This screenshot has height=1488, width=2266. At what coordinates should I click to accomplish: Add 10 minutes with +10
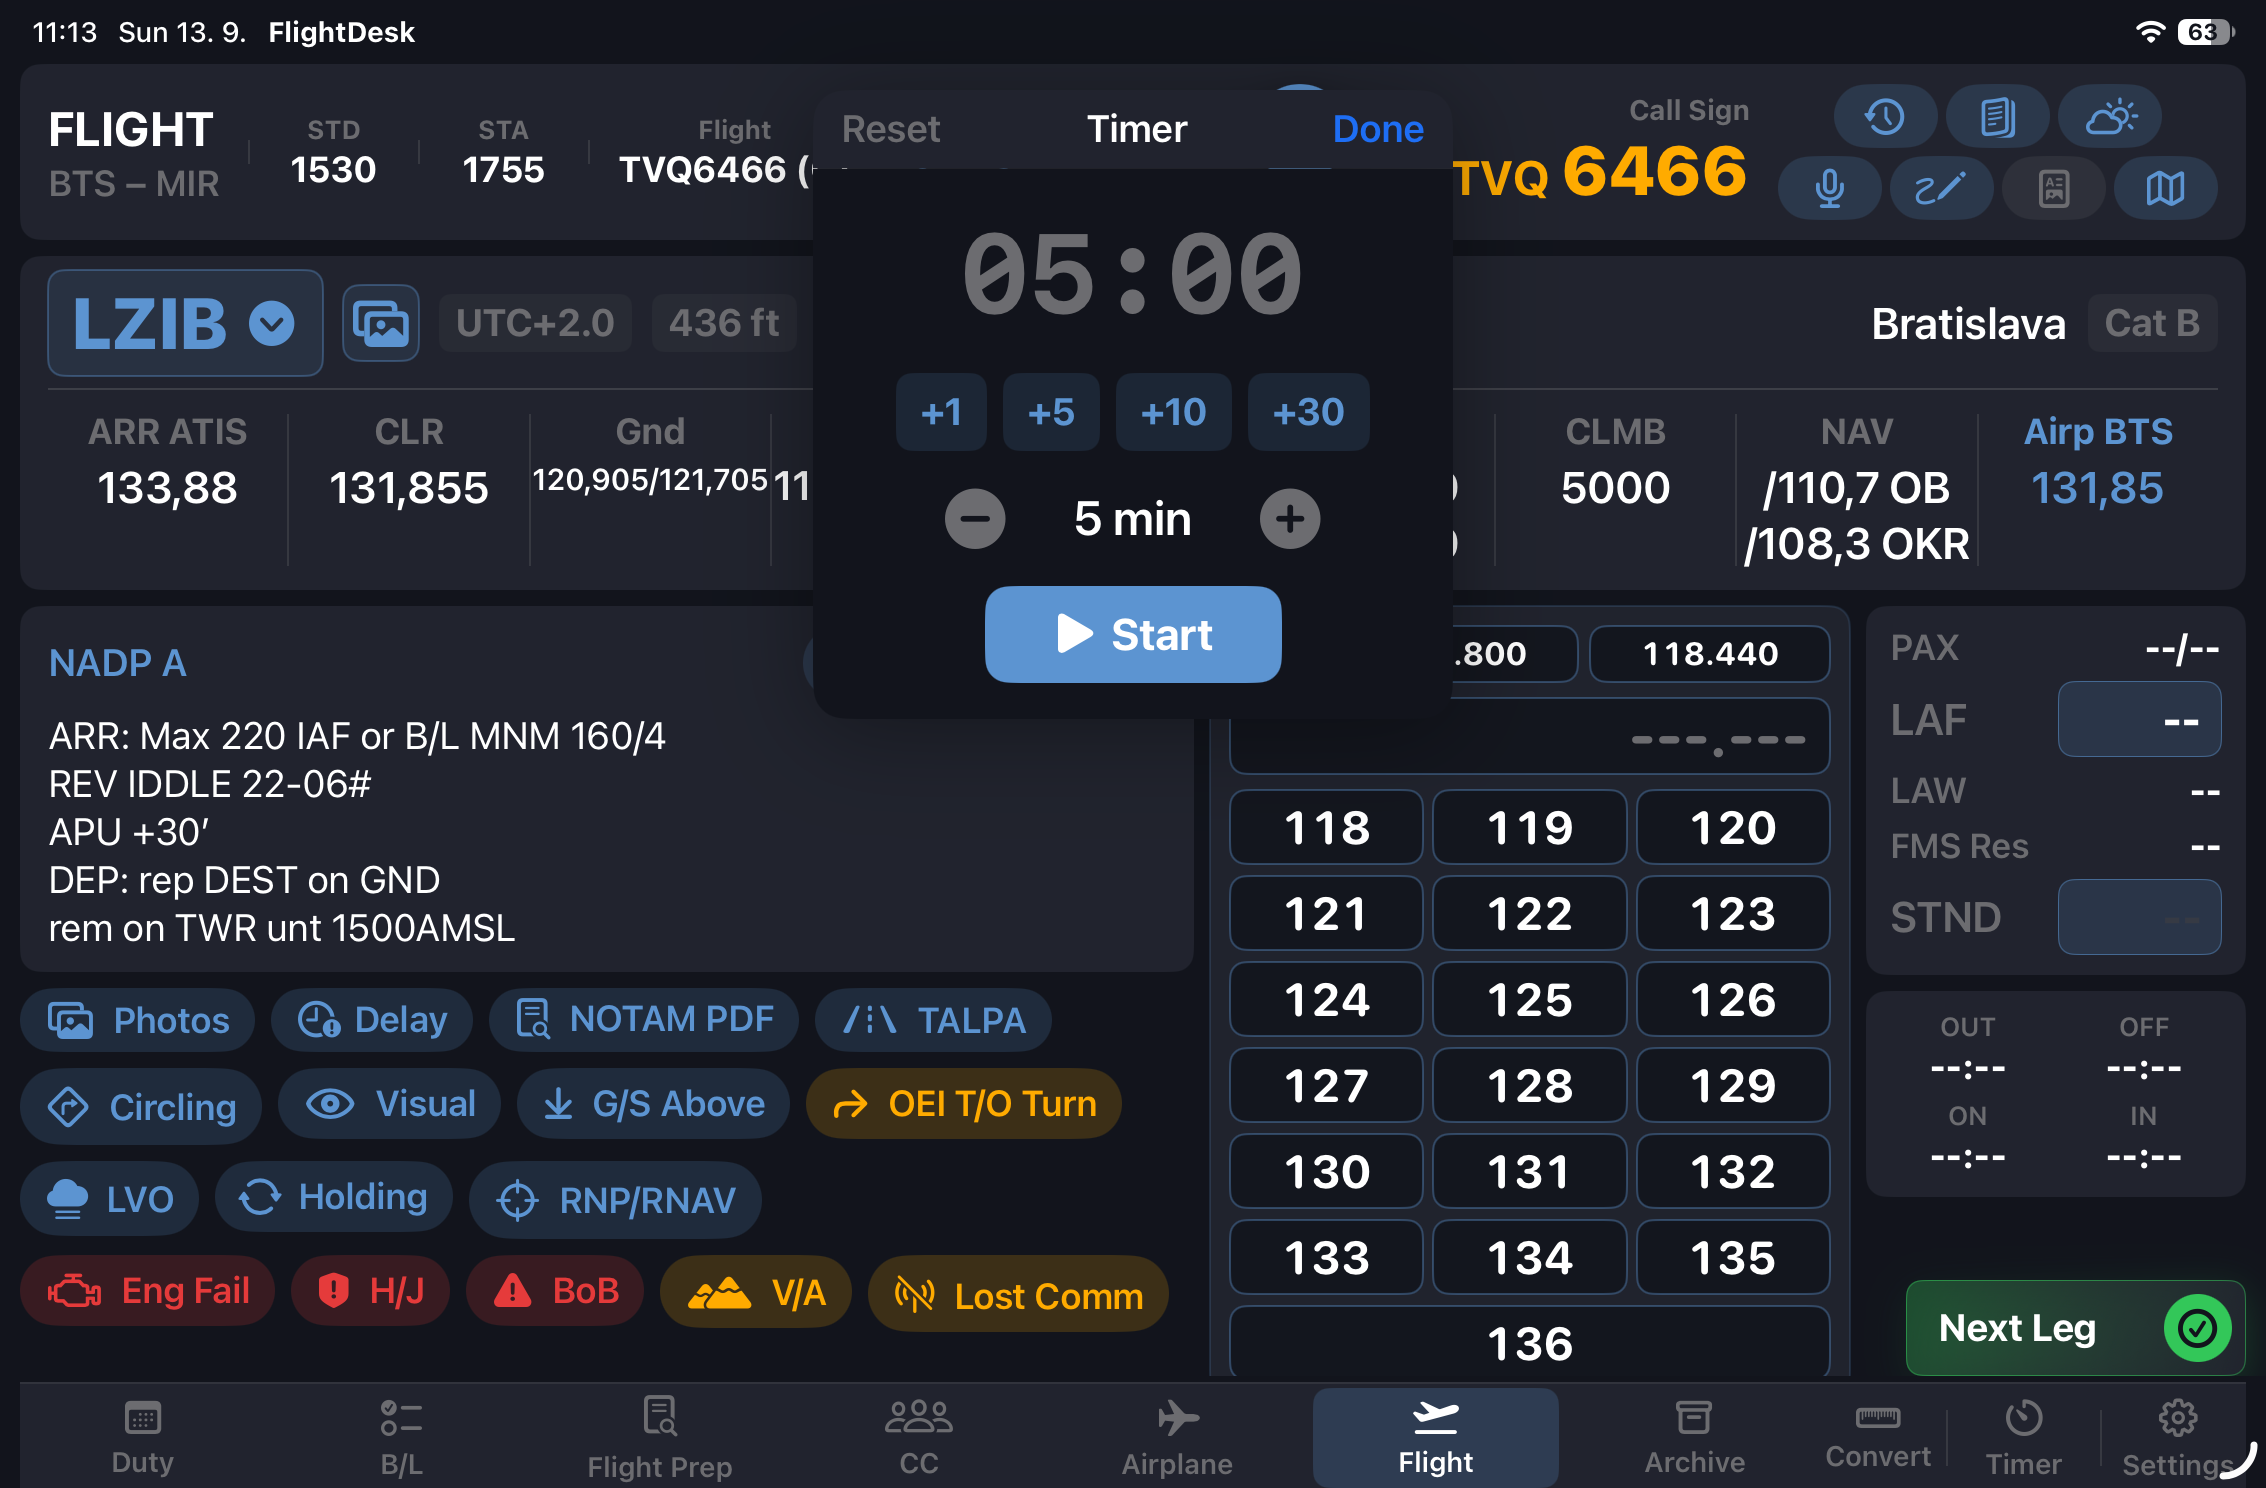click(1173, 412)
